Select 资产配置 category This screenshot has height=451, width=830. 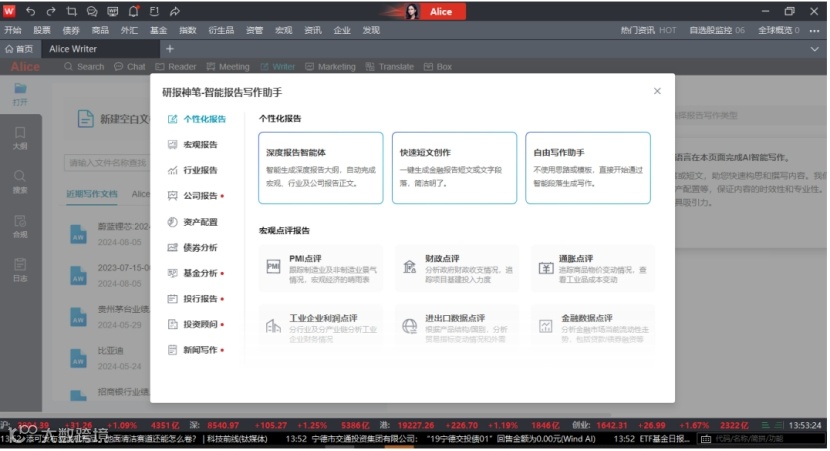193,222
